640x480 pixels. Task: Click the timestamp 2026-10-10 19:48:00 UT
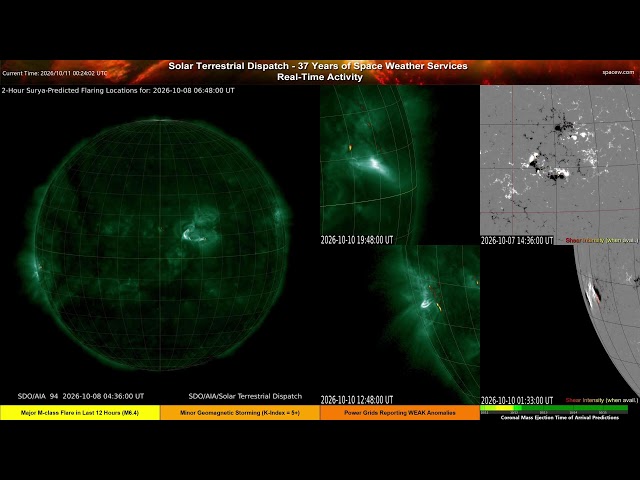pyautogui.click(x=357, y=240)
